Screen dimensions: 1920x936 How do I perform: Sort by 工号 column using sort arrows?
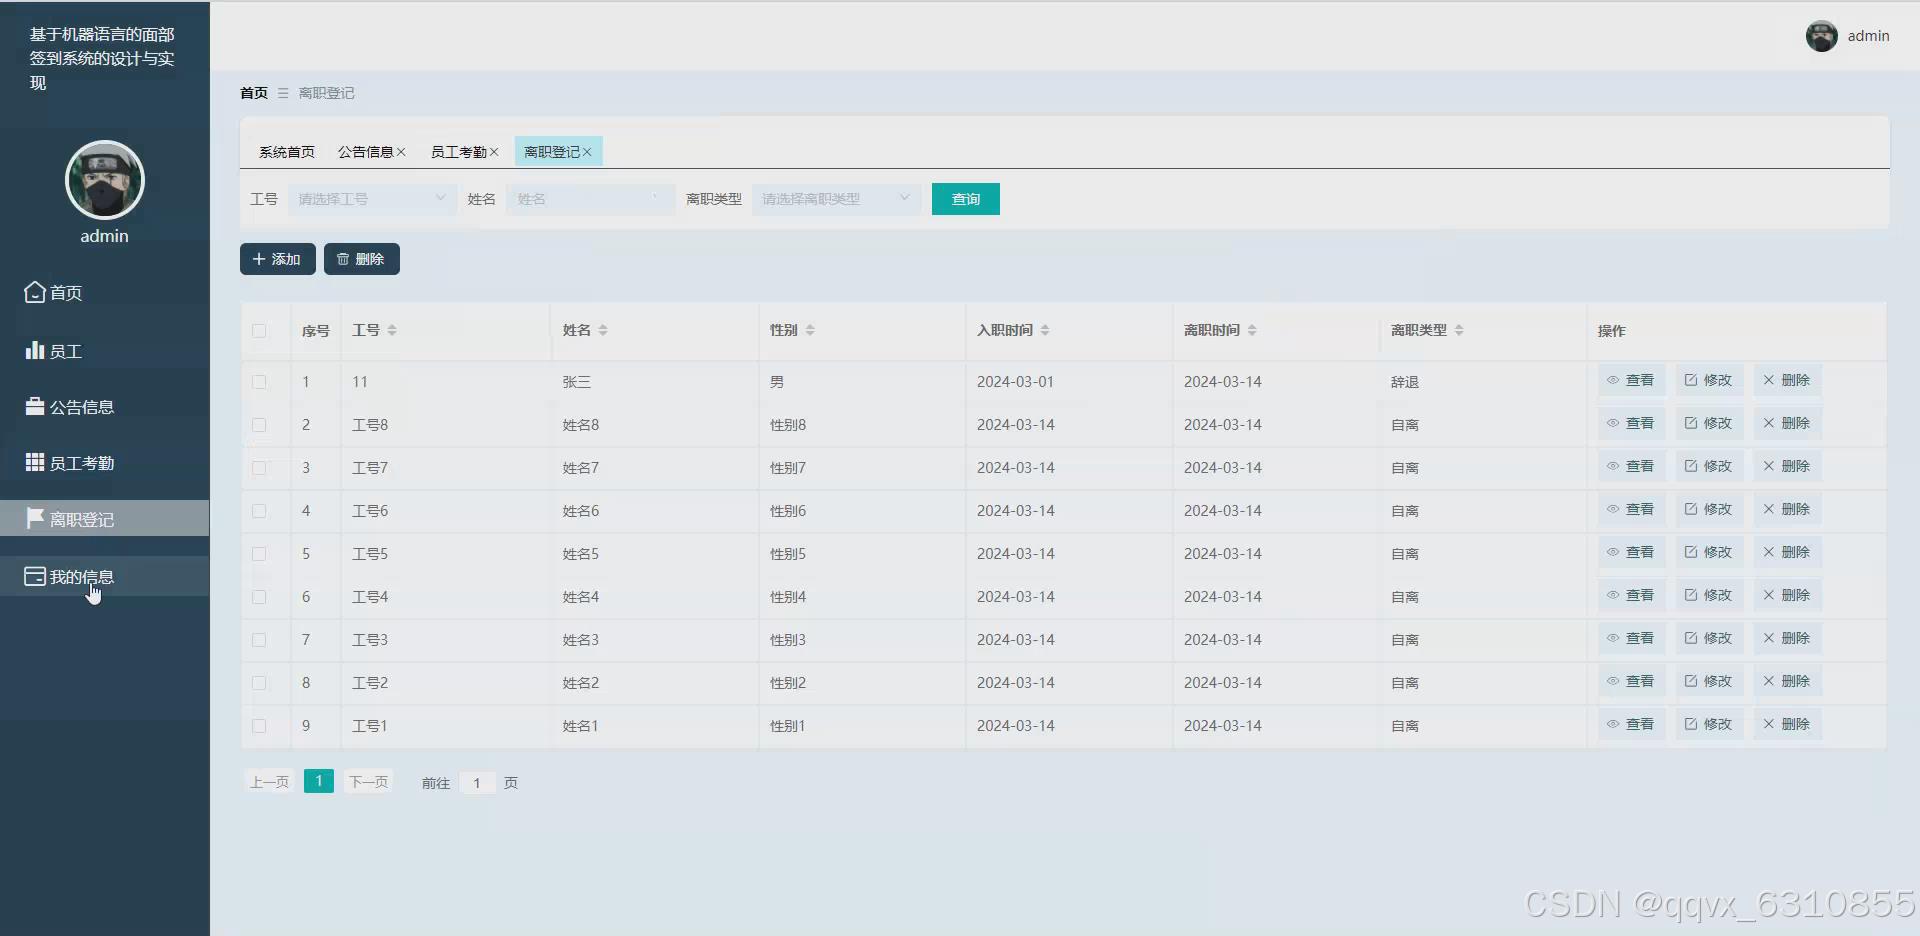click(392, 330)
